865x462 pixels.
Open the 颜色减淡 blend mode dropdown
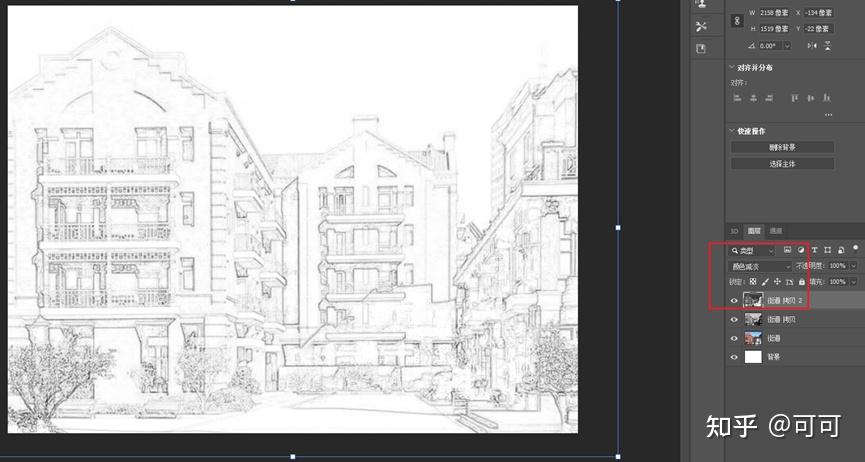click(x=761, y=267)
